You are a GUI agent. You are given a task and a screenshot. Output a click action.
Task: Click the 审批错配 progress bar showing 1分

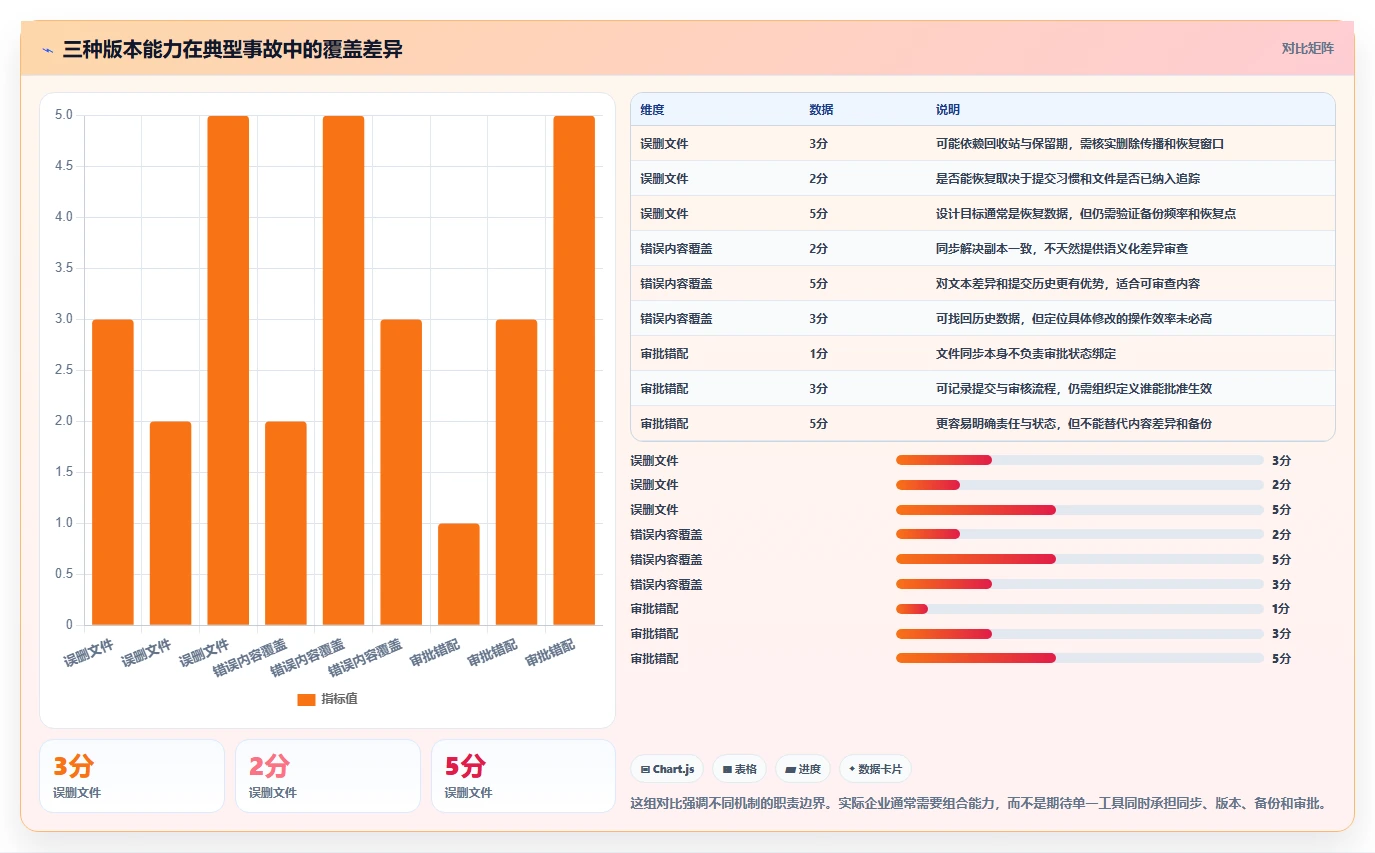(1080, 609)
